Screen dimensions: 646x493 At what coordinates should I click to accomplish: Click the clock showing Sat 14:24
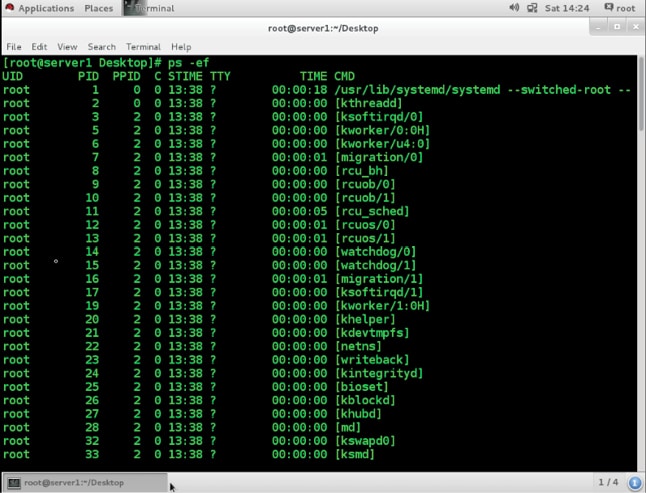click(567, 8)
